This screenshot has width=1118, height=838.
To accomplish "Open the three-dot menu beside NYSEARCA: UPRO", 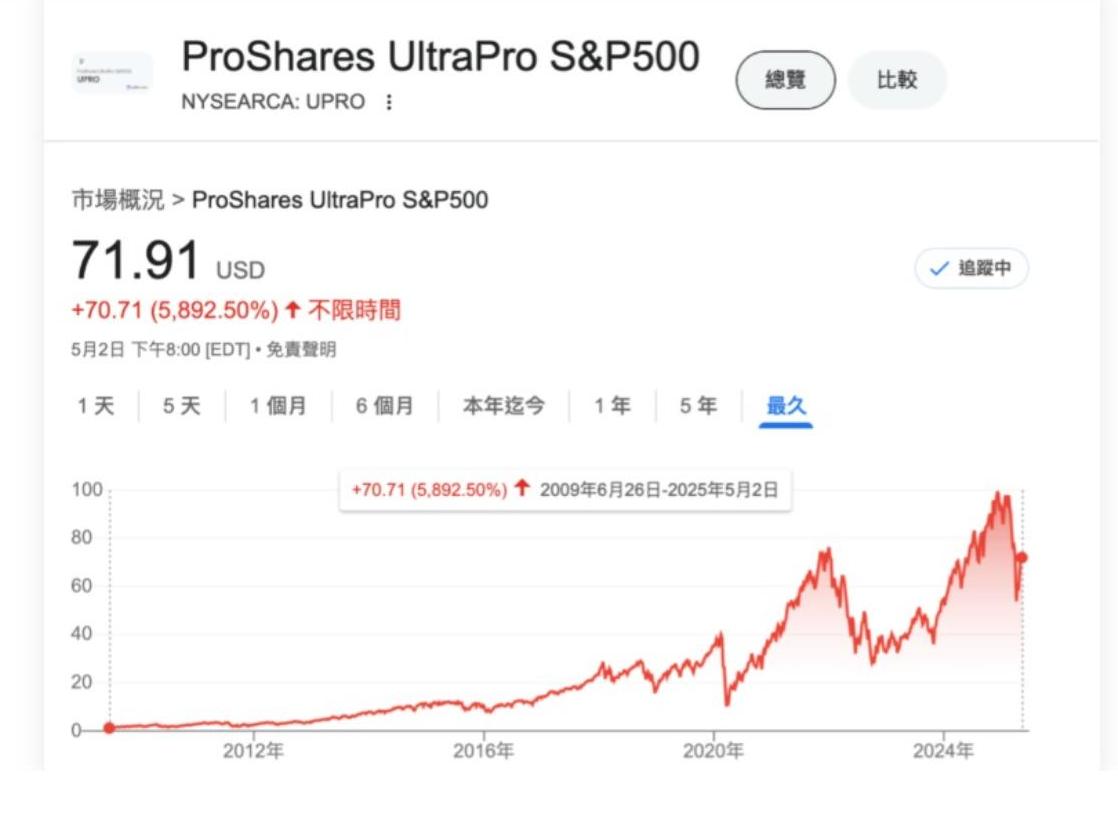I will coord(389,103).
